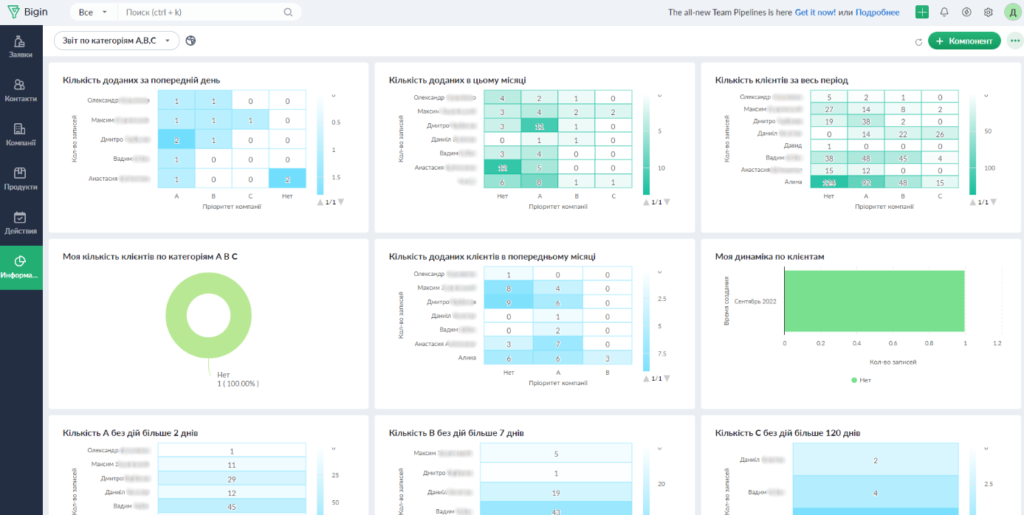The height and width of the screenshot is (515, 1024).
Task: Click the notifications bell icon
Action: (x=944, y=12)
